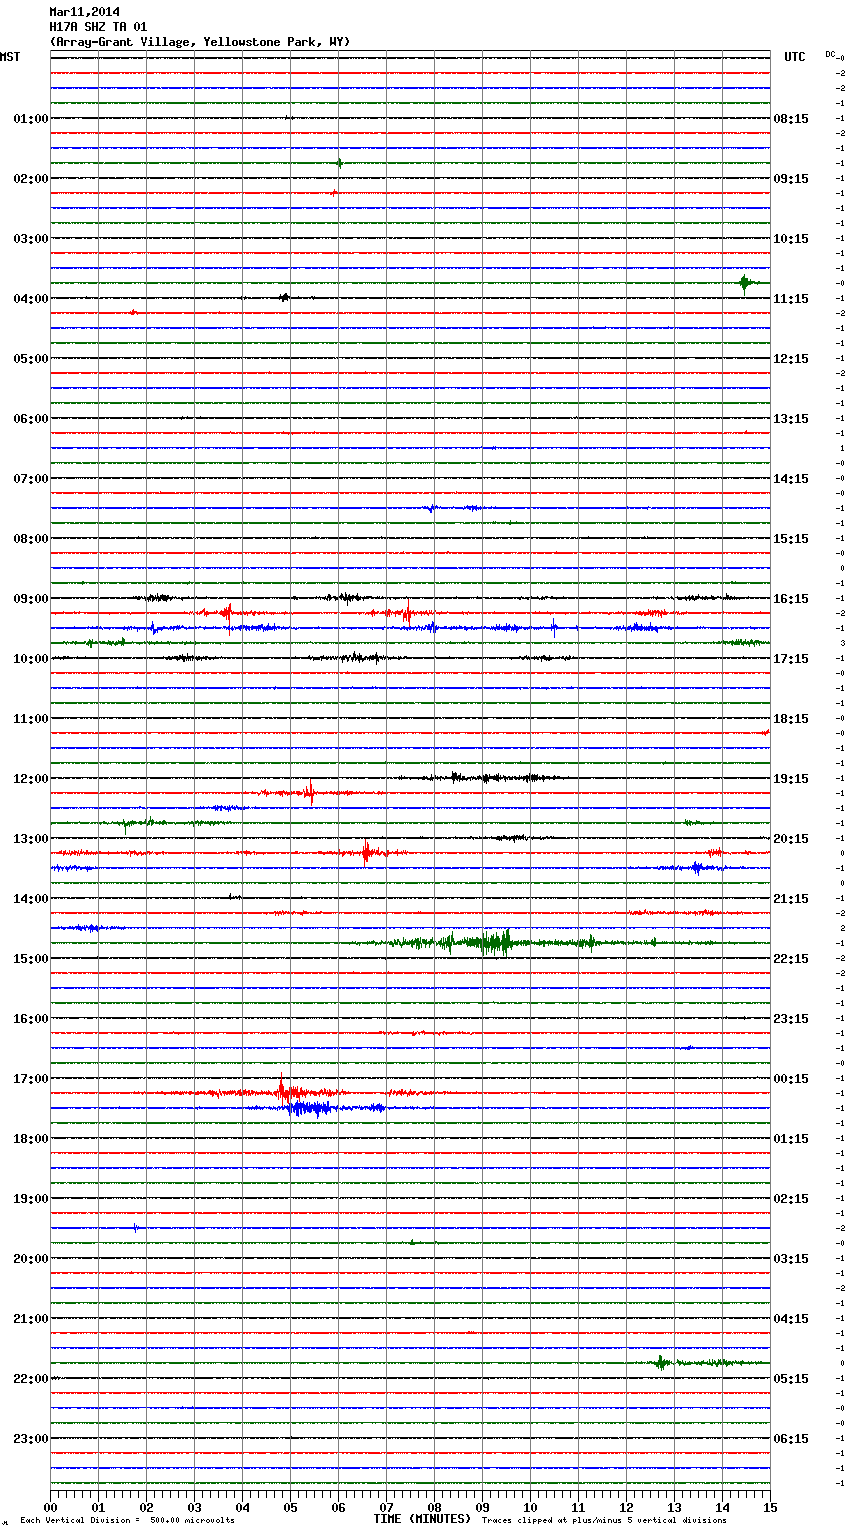Click the Each Vertical Division 500.00 microvolts note
This screenshot has height=1534, width=850.
click(x=127, y=1521)
